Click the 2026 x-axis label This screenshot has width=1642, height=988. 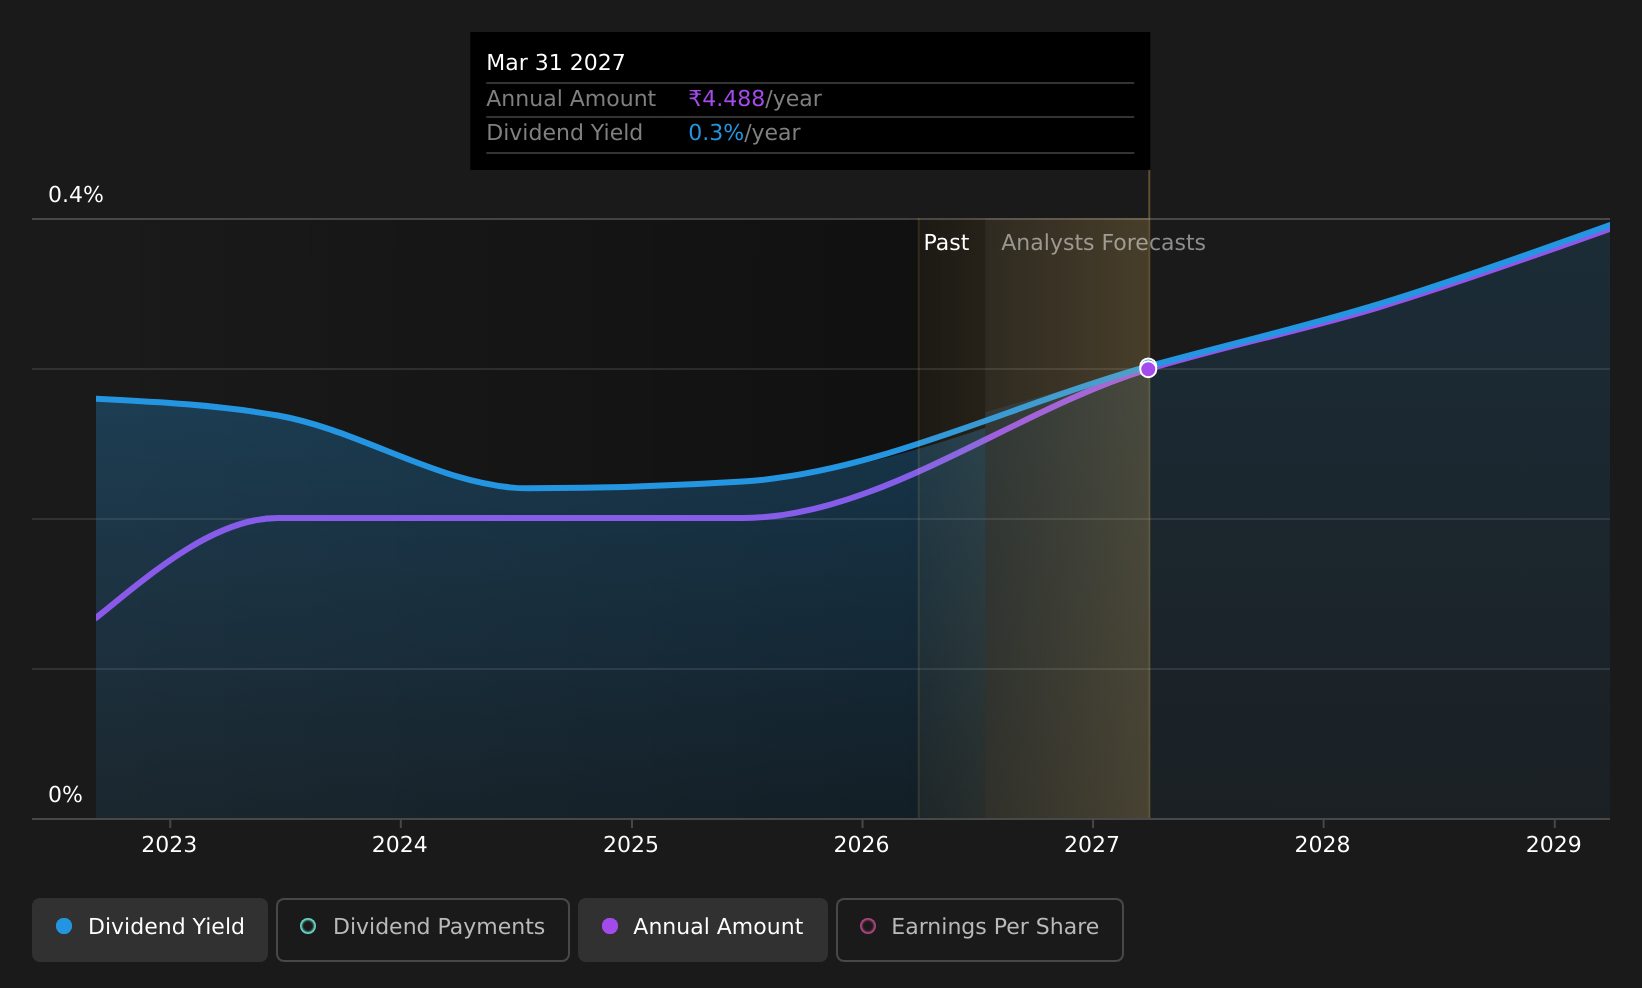pyautogui.click(x=861, y=845)
